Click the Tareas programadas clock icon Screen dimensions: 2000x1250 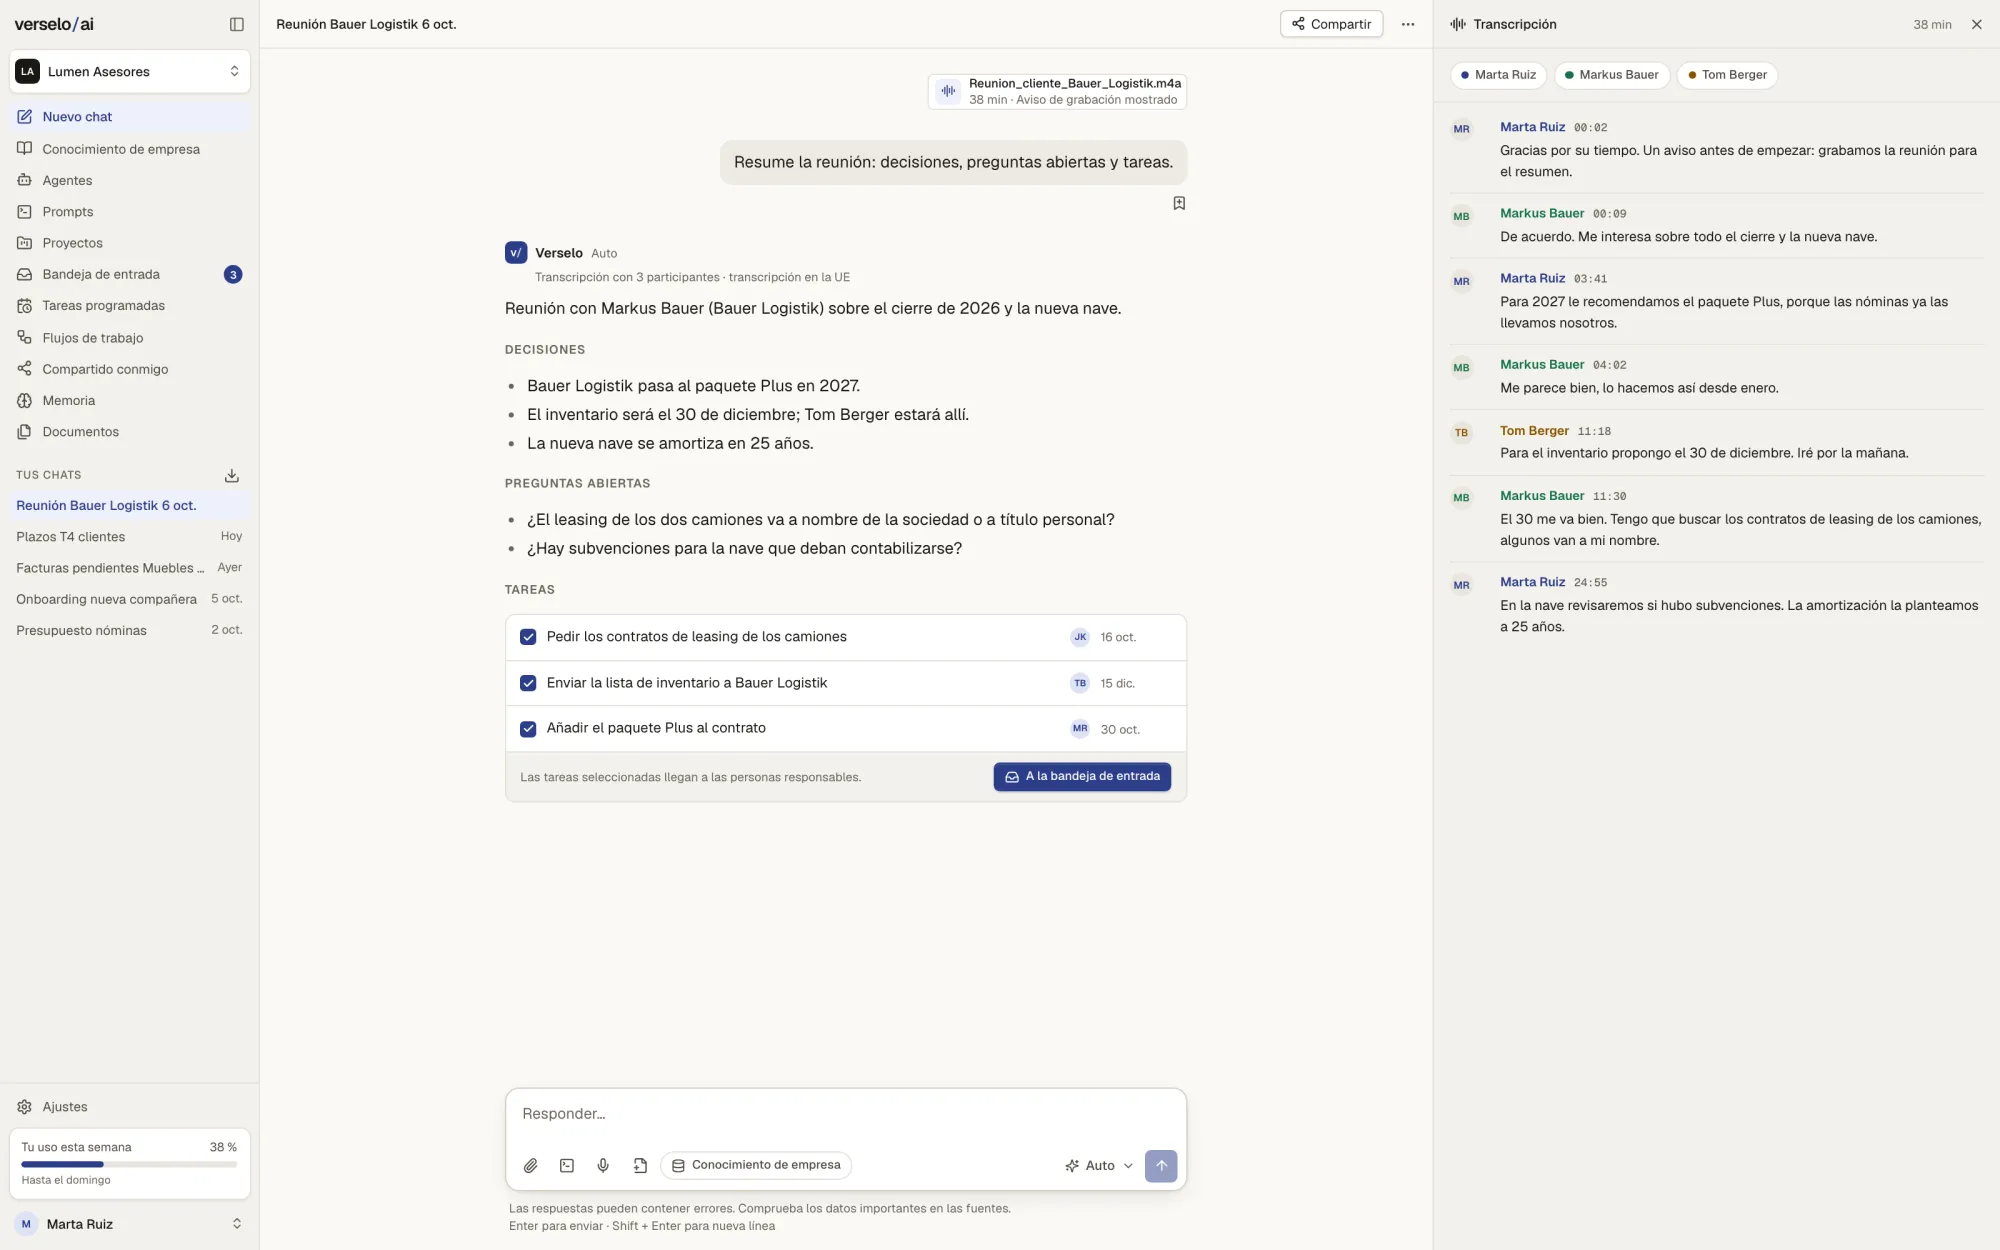tap(25, 306)
